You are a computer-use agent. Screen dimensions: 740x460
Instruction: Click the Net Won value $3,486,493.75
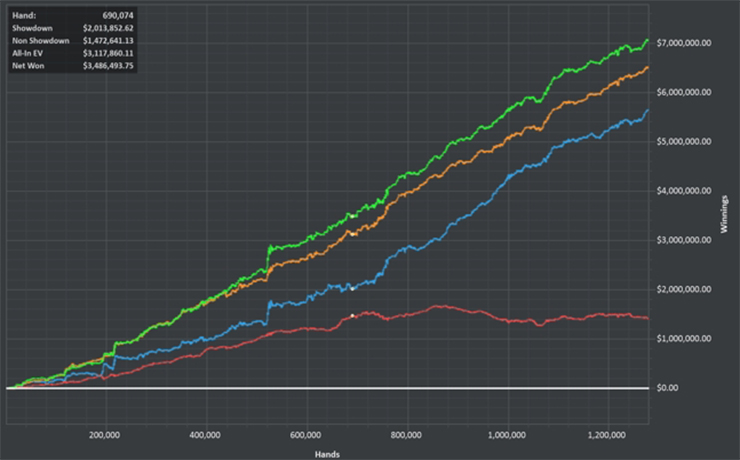(108, 66)
